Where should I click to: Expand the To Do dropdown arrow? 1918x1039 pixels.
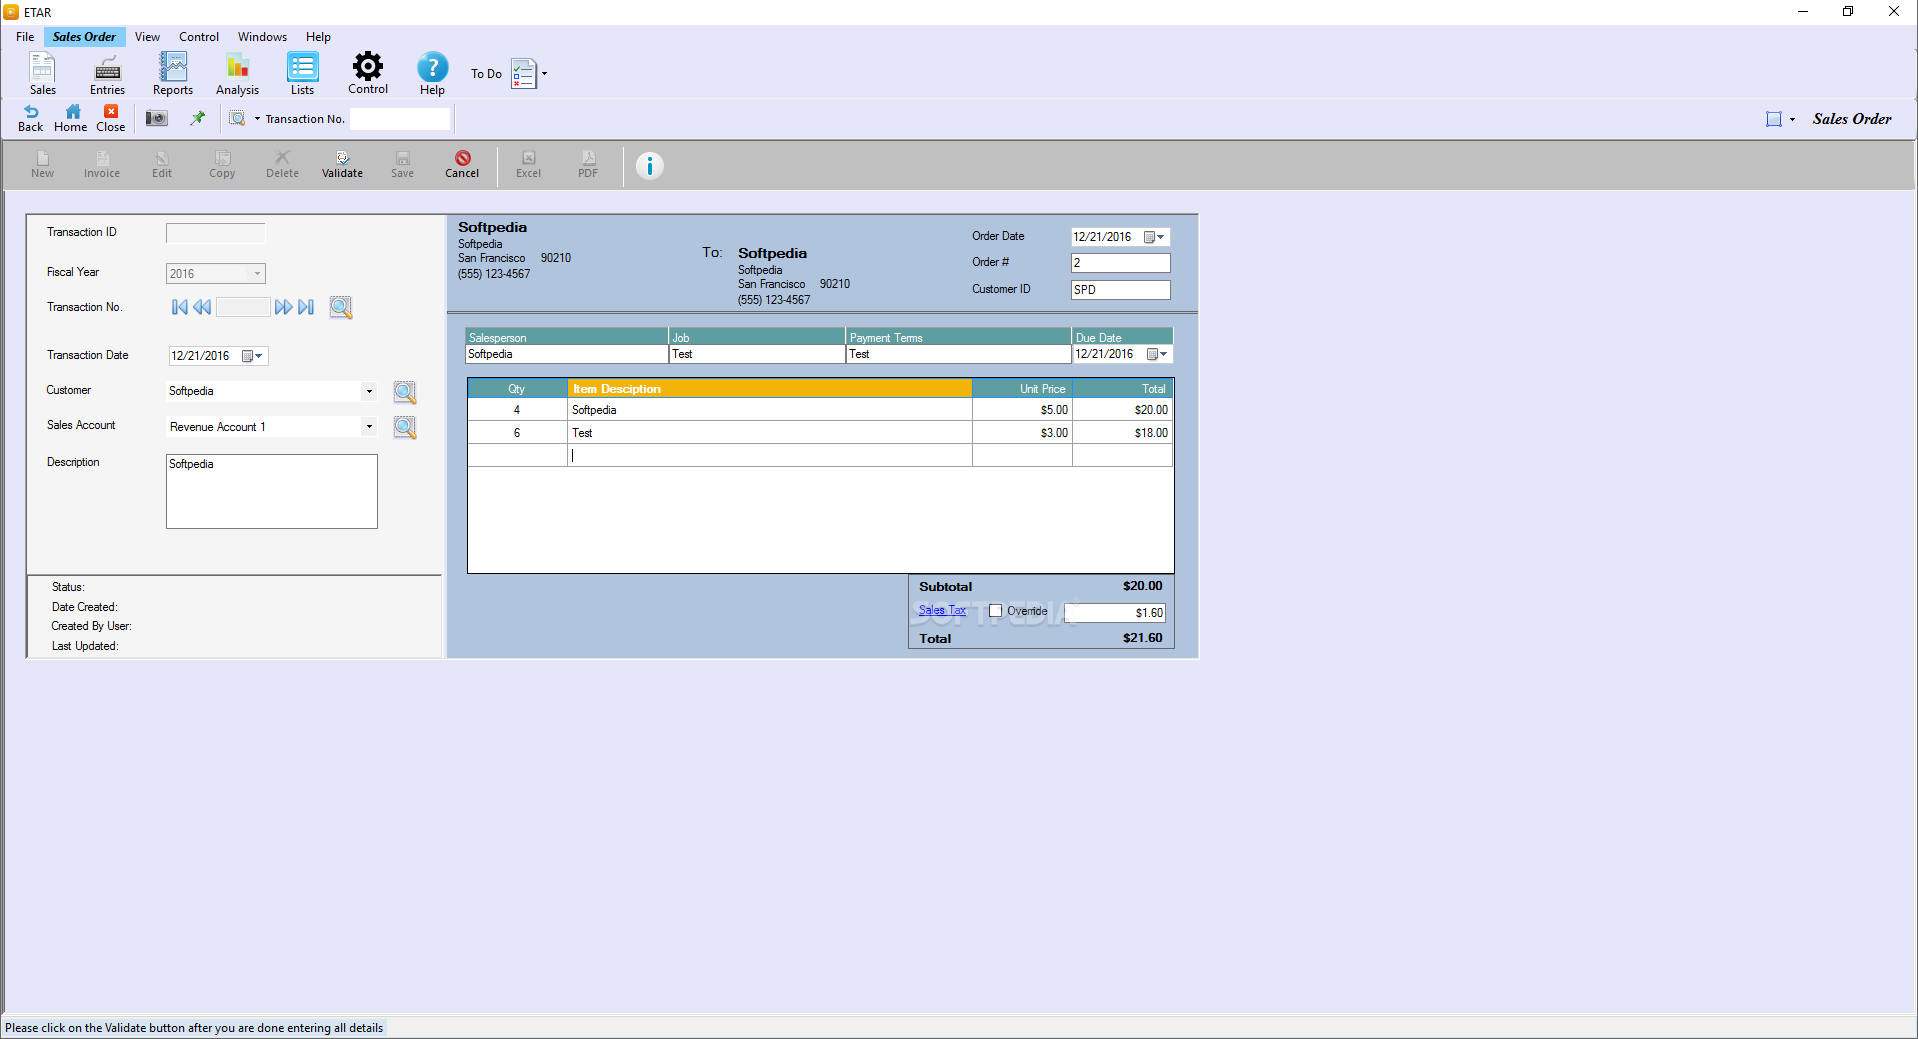(x=544, y=74)
